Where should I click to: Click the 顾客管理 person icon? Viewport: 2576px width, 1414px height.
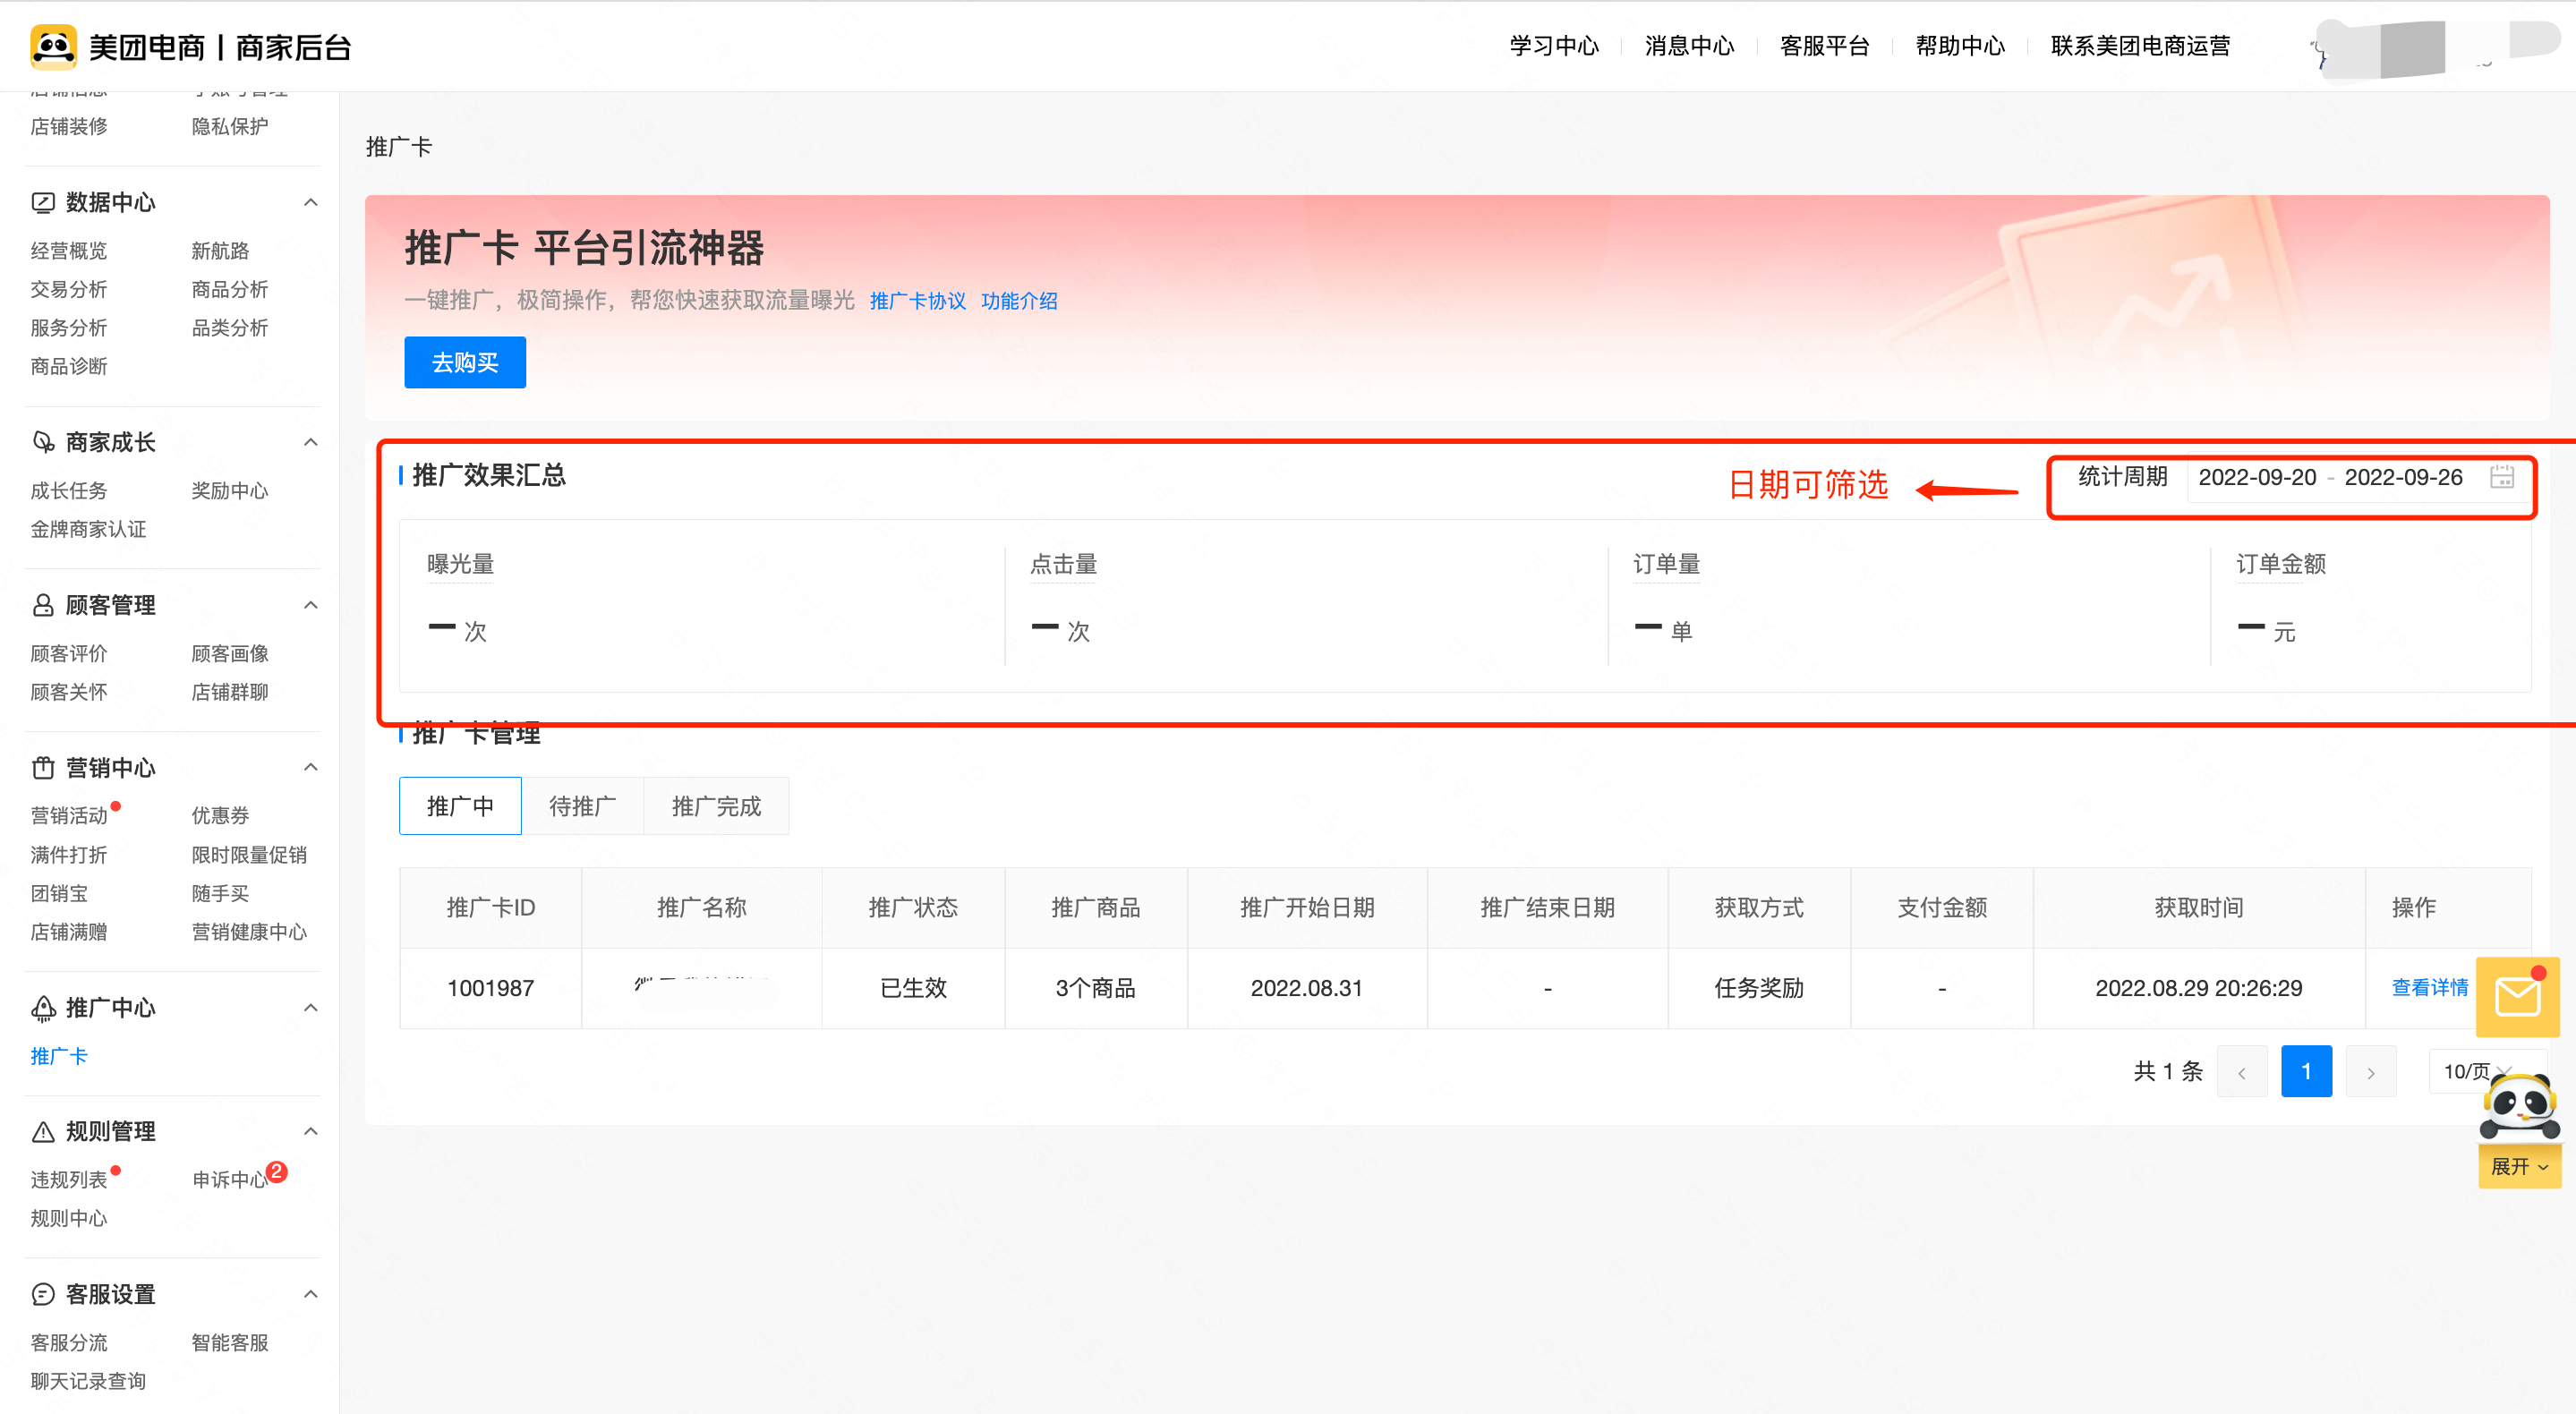tap(42, 605)
